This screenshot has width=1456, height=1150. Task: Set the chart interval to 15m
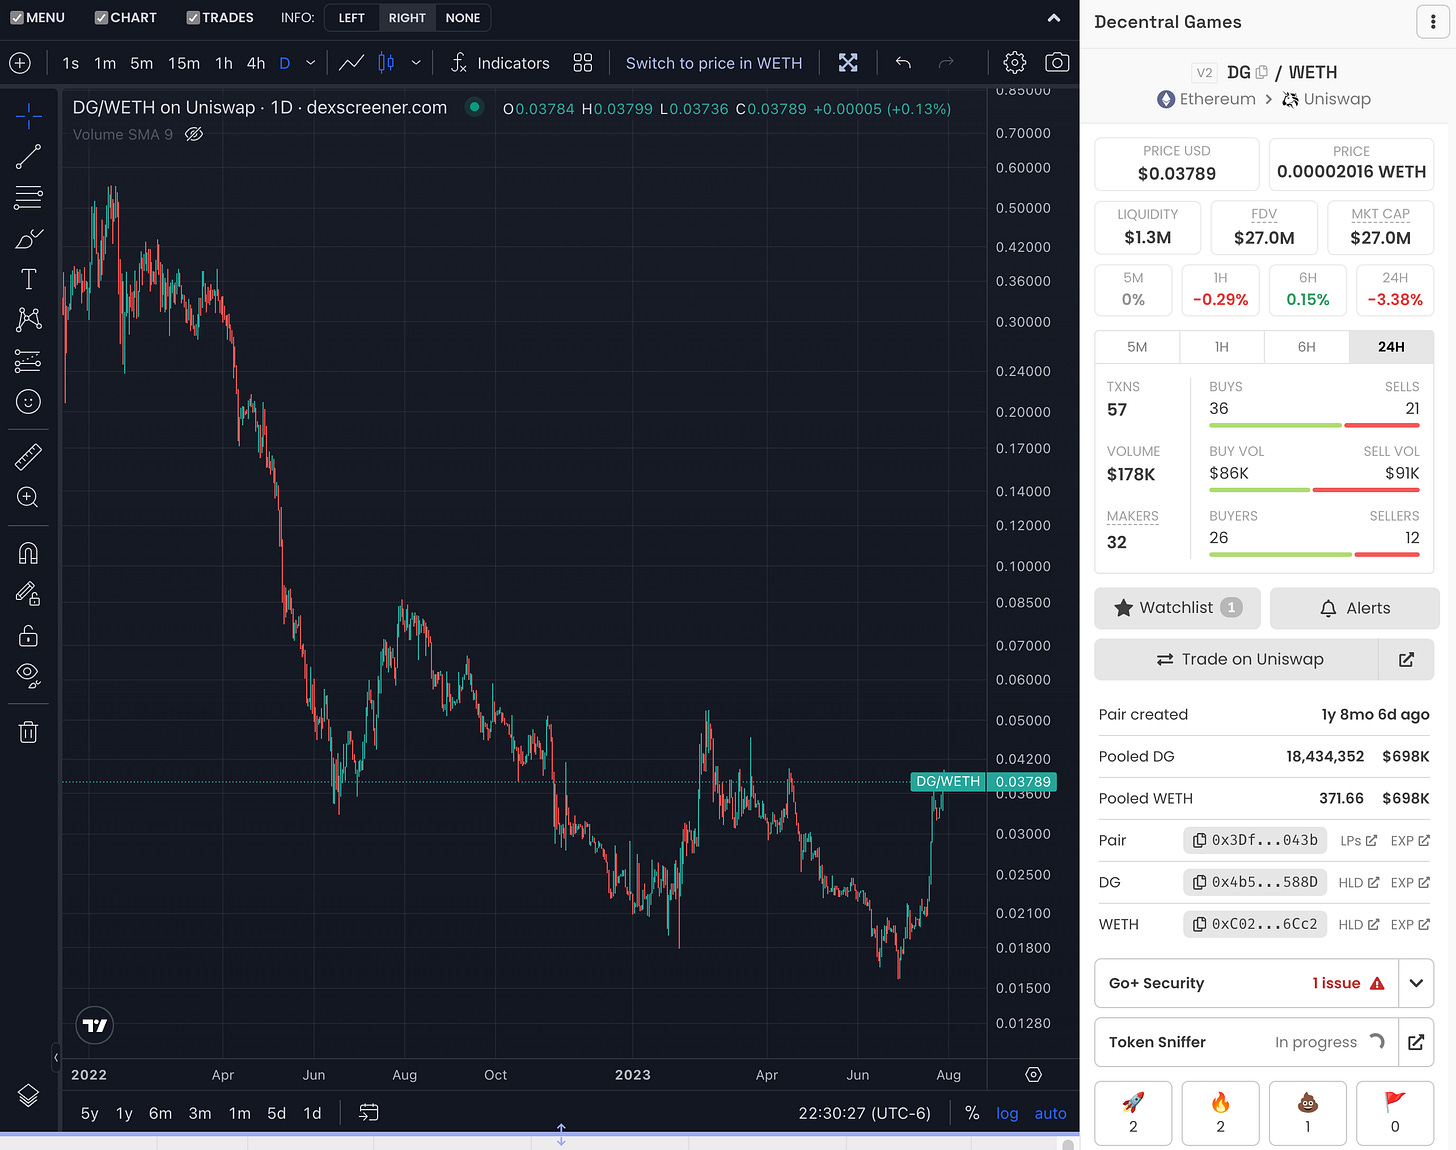(x=184, y=63)
